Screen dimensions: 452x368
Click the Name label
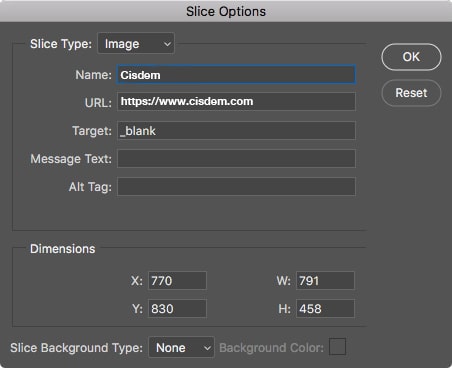click(93, 75)
